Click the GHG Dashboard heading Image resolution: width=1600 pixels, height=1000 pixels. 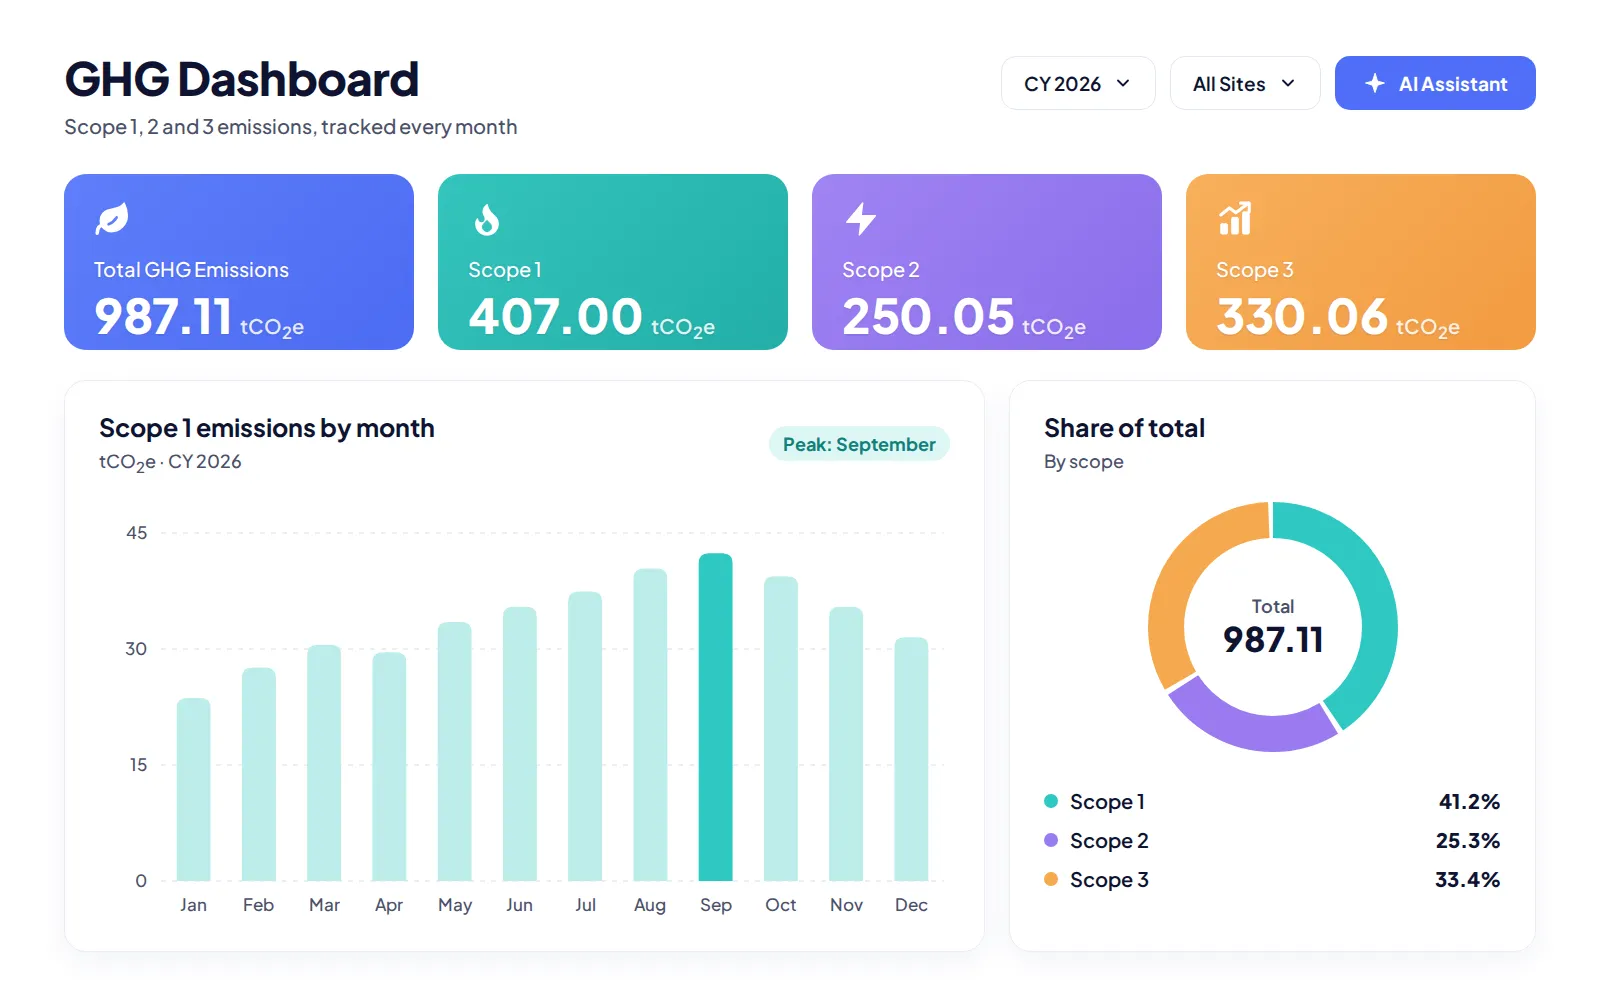[241, 79]
